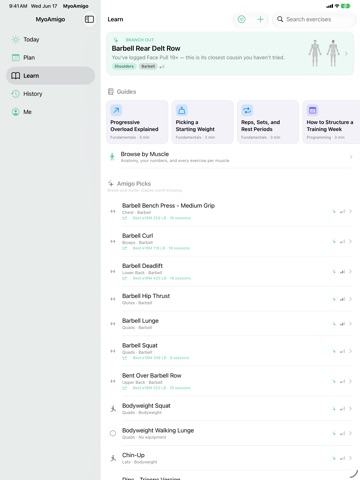The height and width of the screenshot is (480, 360).
Task: Tap the Barbell tag under Barbell Rear Delt Row
Action: click(148, 66)
